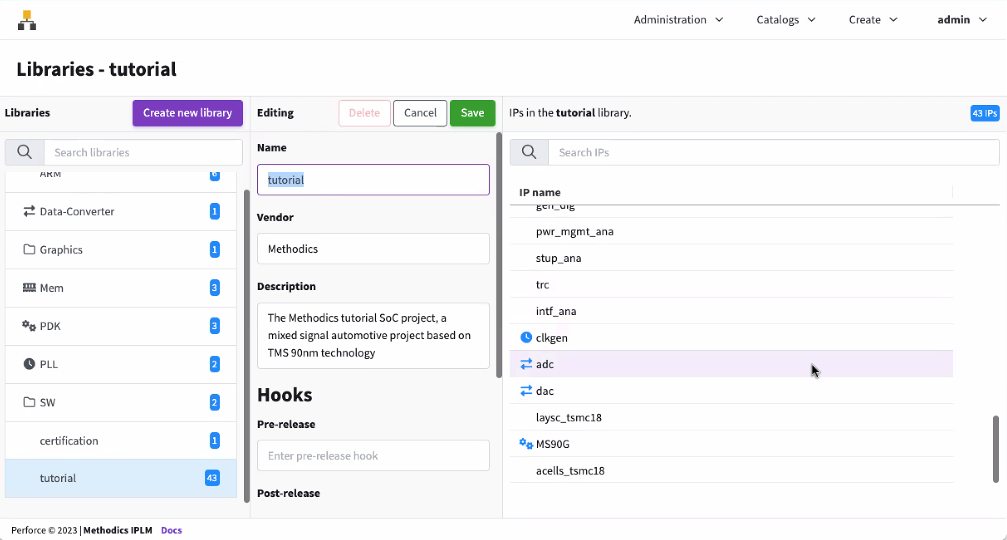Click the PLL clock icon
Image resolution: width=1007 pixels, height=540 pixels.
29,364
